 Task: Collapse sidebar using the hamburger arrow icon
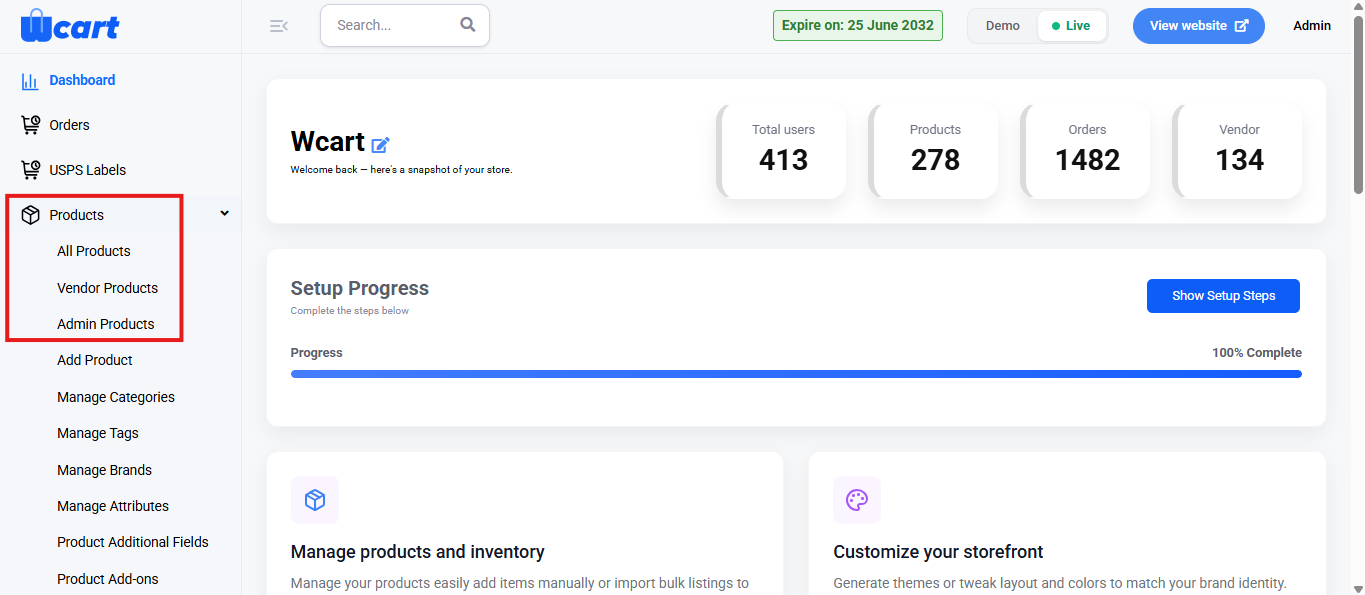point(279,26)
